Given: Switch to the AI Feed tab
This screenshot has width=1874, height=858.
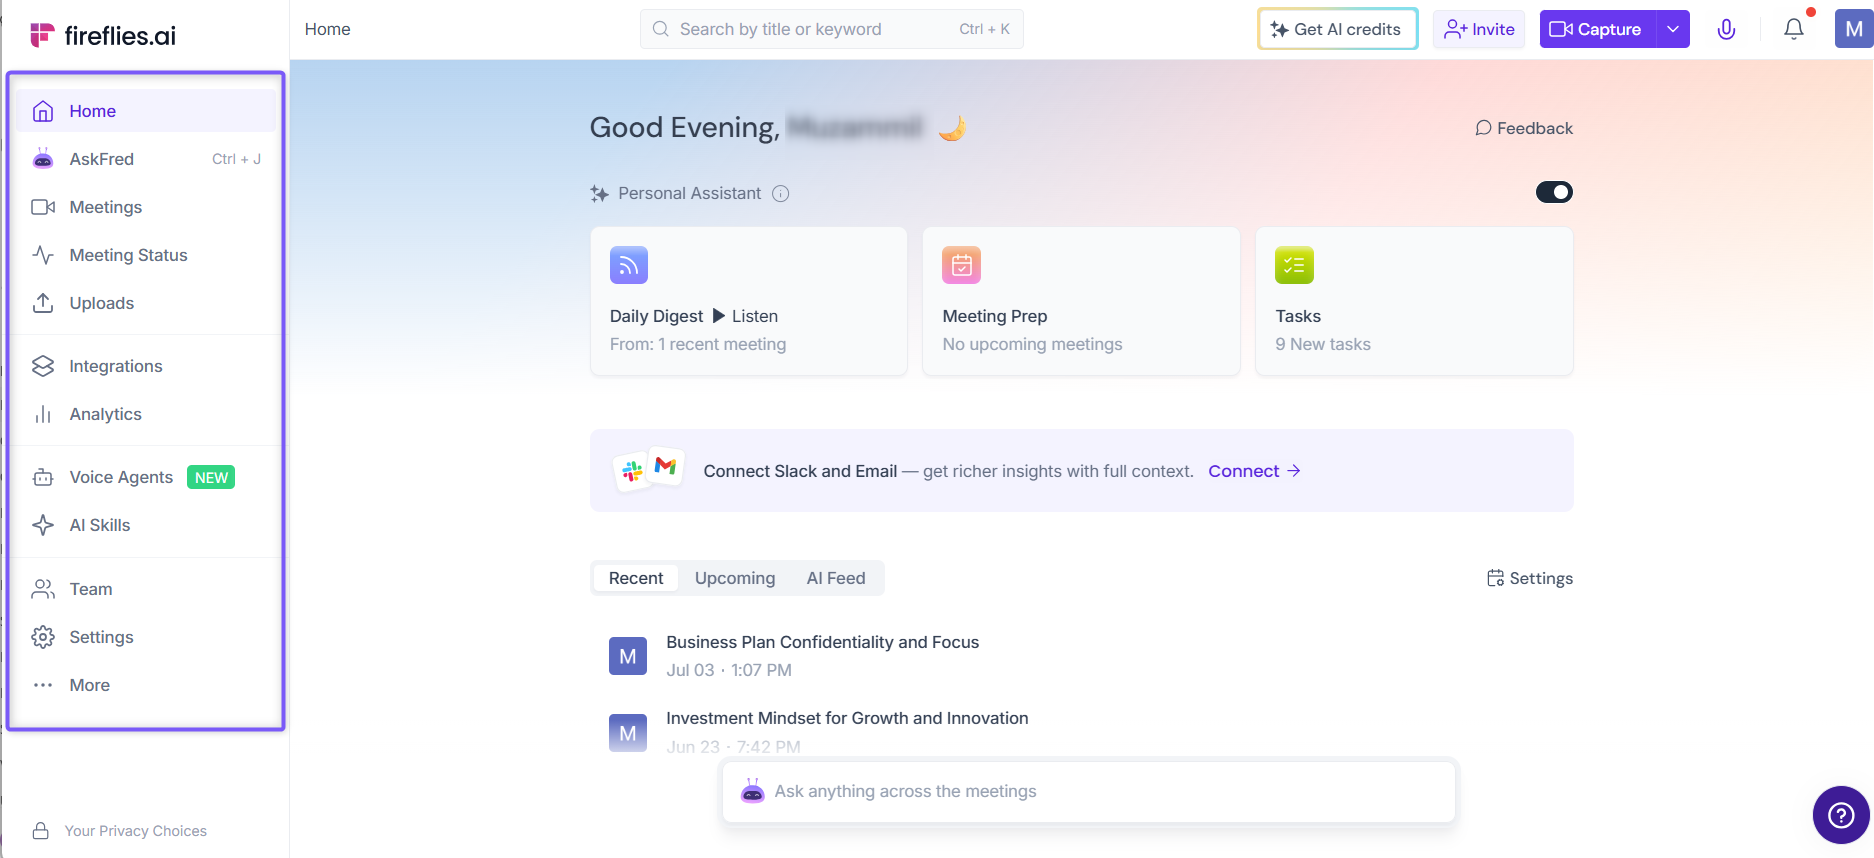Looking at the screenshot, I should pyautogui.click(x=836, y=578).
